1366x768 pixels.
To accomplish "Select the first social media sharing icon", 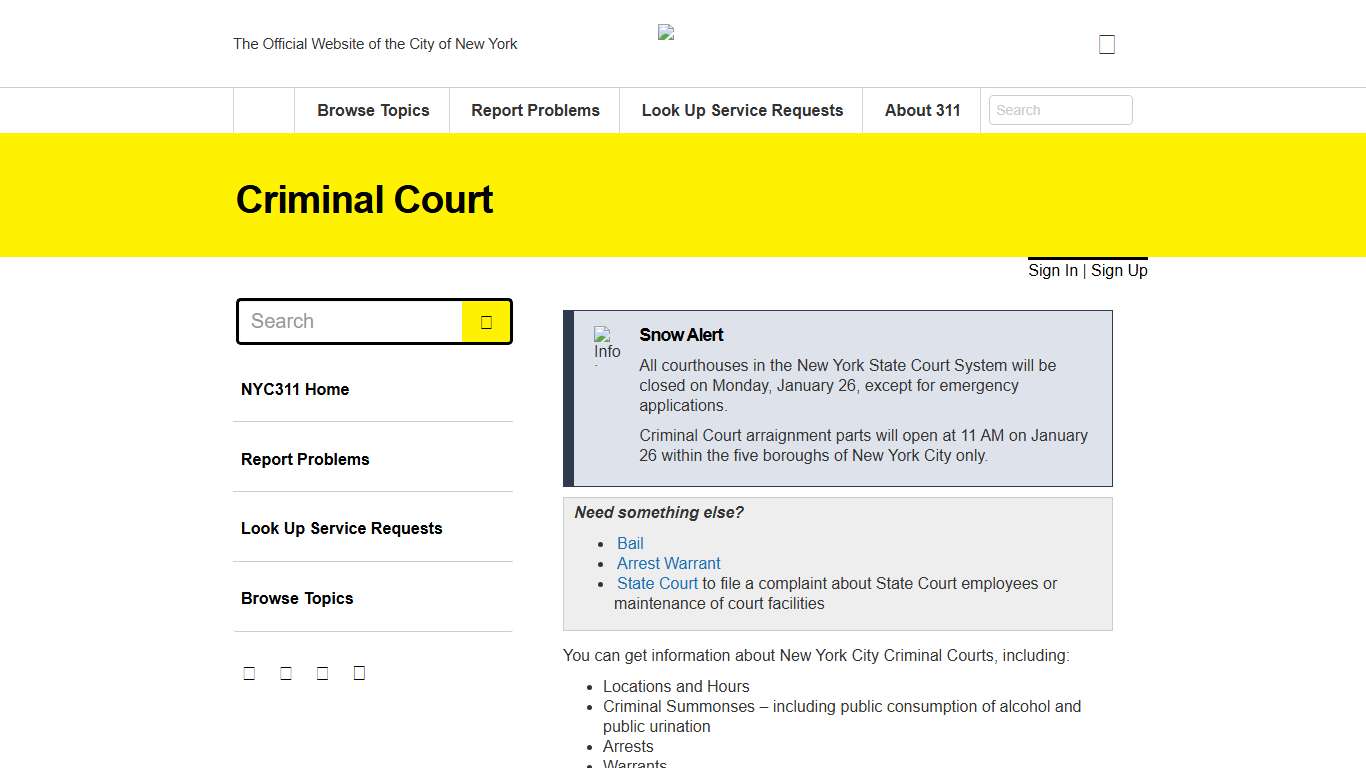I will [x=249, y=672].
